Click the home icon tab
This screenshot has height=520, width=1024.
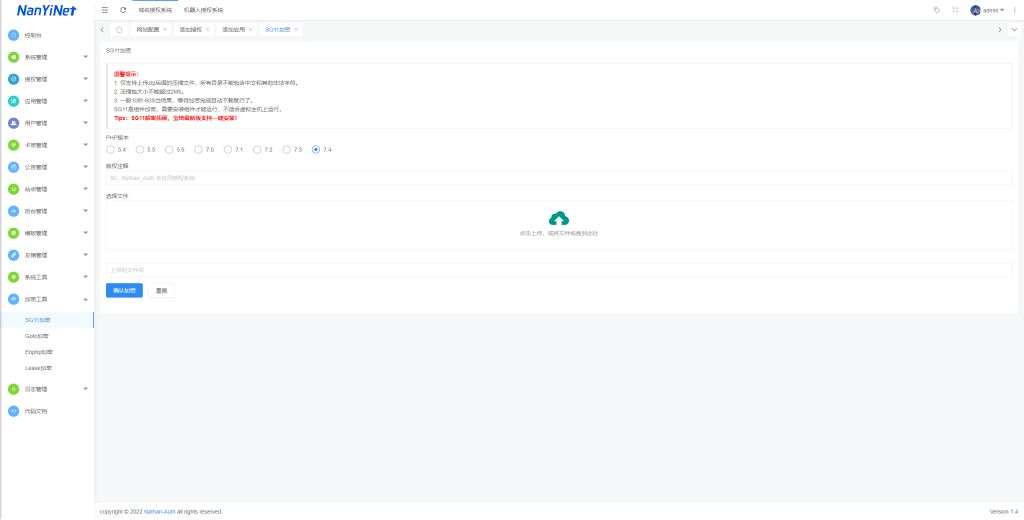click(x=119, y=30)
